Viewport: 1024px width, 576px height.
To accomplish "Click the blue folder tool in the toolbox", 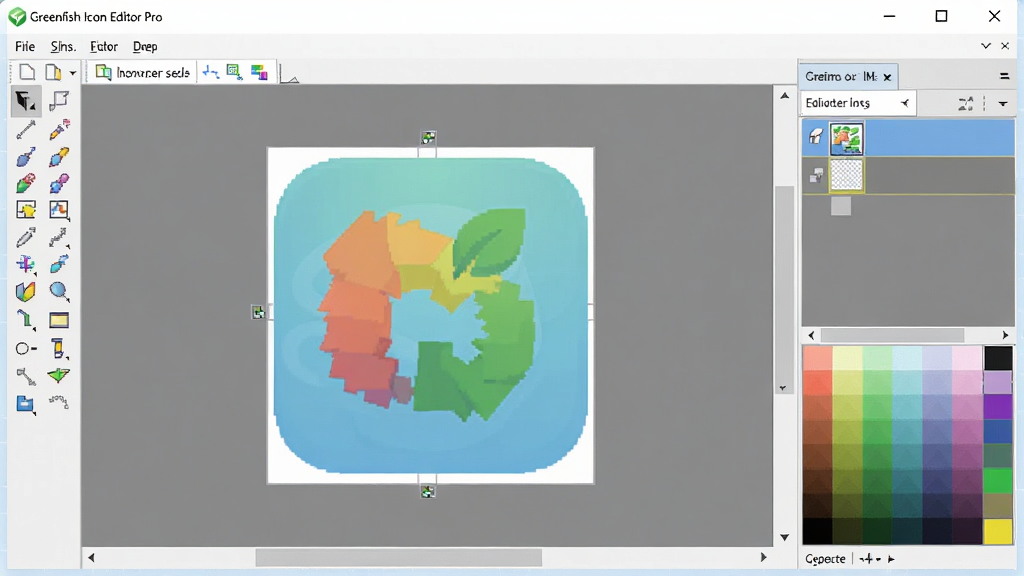I will click(25, 404).
